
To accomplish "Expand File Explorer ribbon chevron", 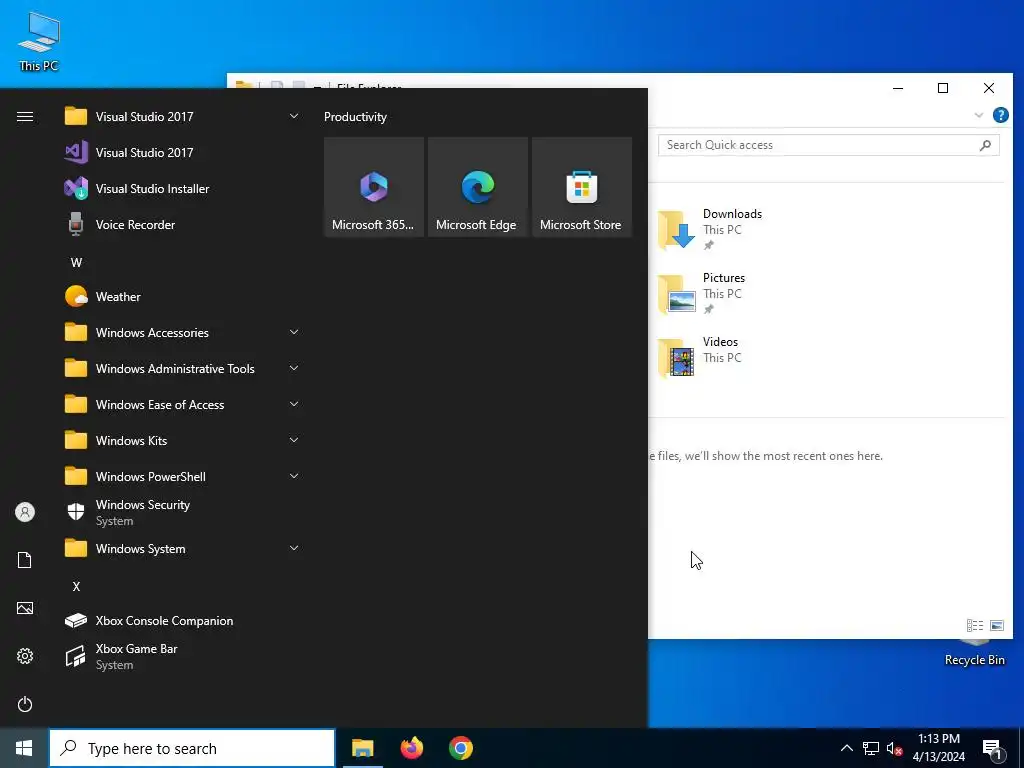I will pyautogui.click(x=978, y=115).
